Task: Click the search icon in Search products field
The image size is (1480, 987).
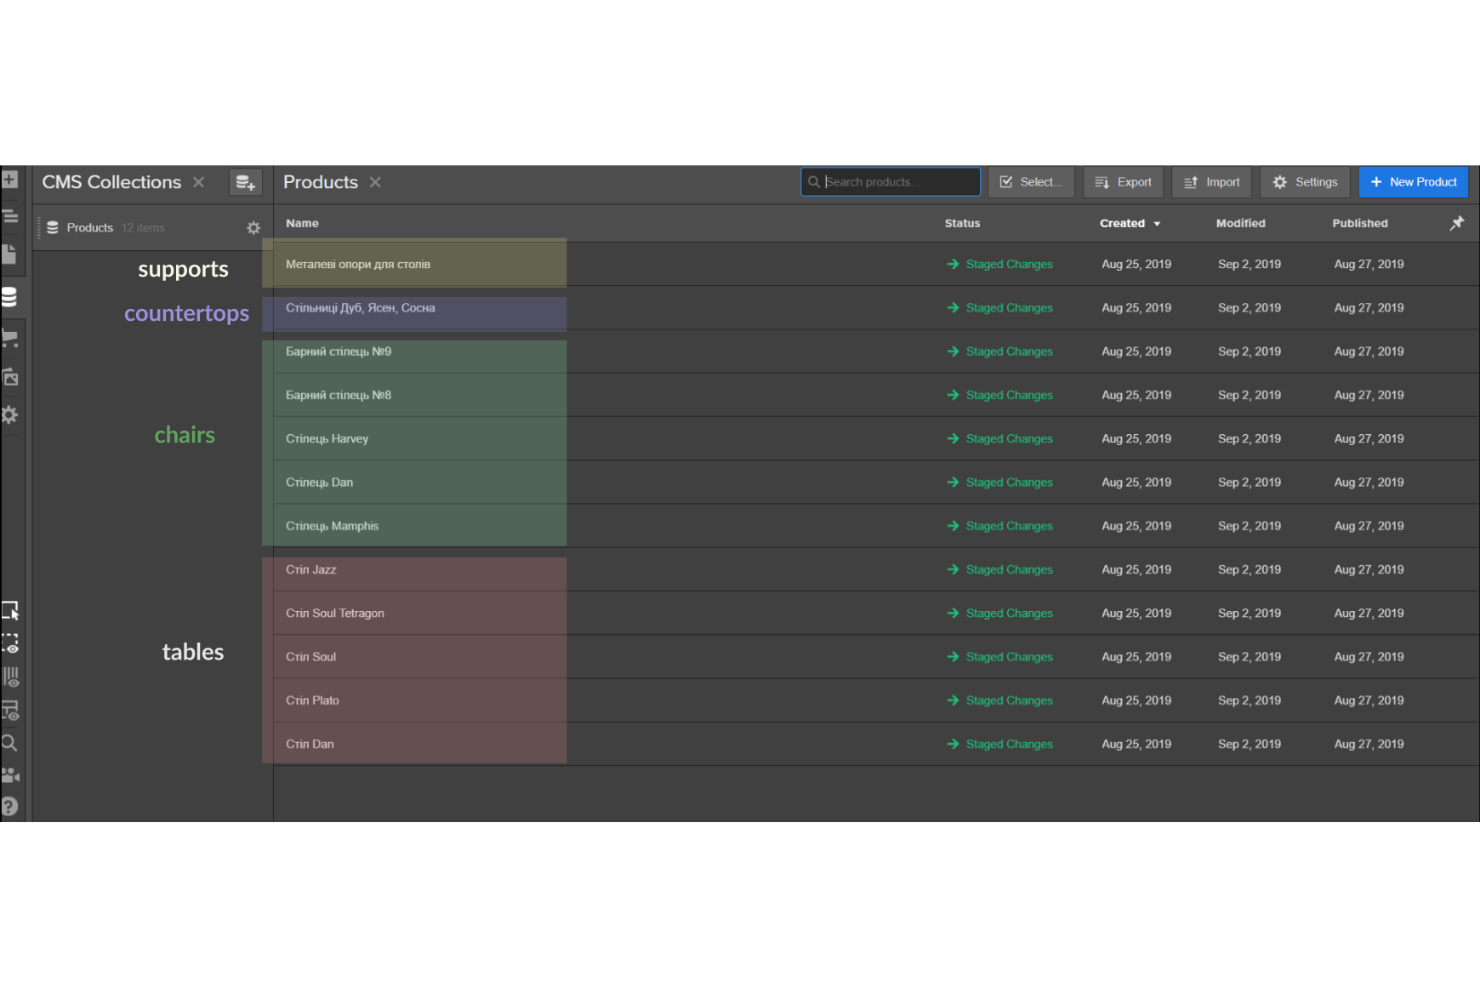Action: [814, 181]
